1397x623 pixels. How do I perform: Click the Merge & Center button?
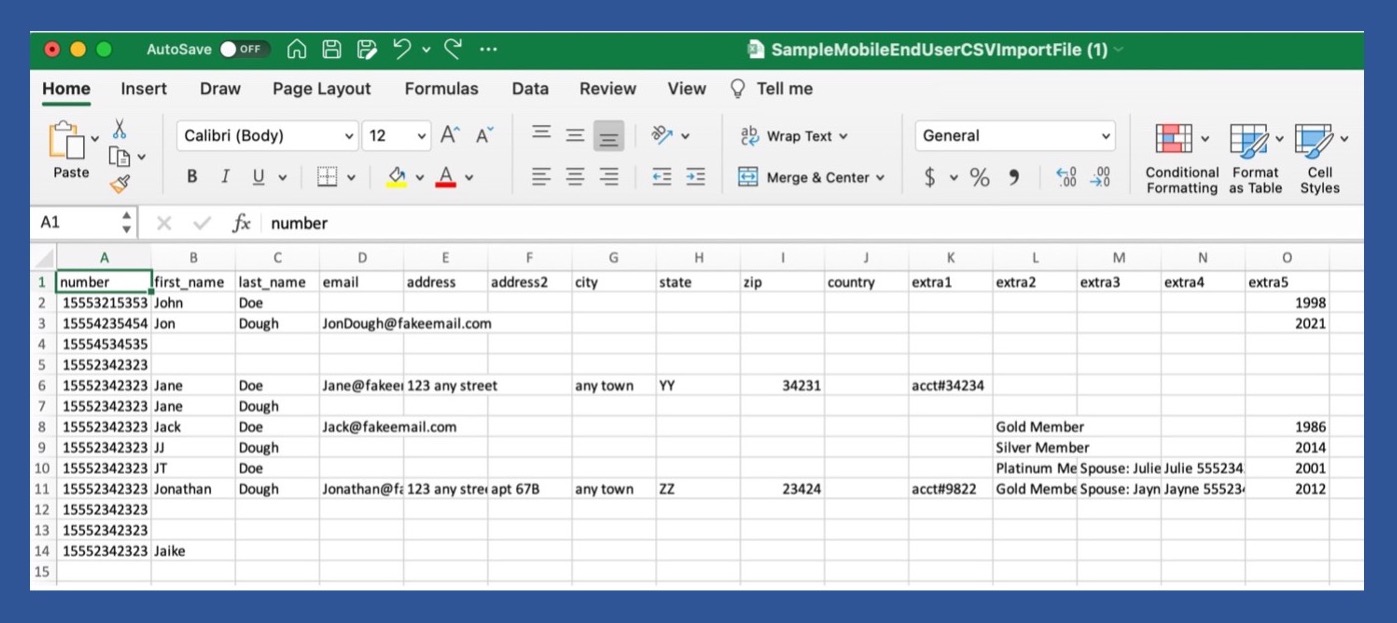click(811, 177)
